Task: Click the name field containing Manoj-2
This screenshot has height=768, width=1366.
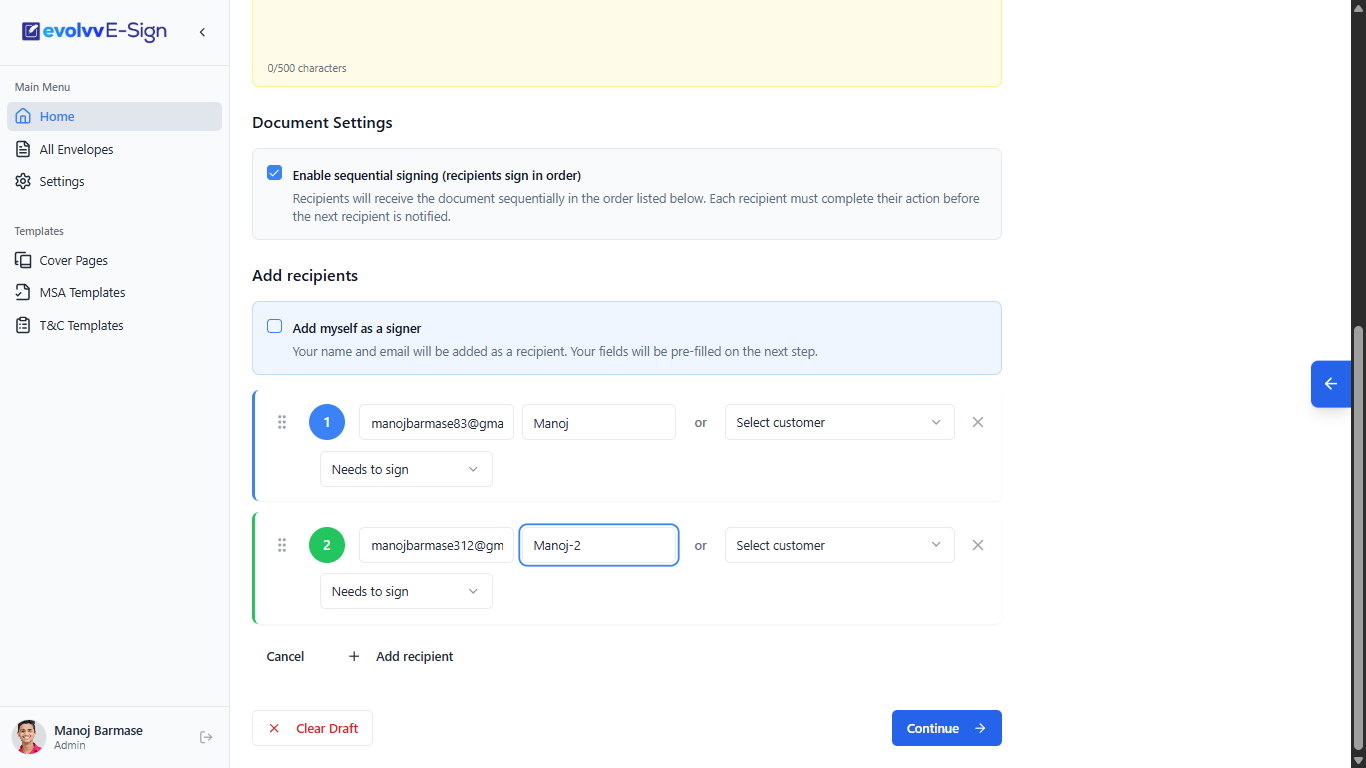Action: click(x=599, y=545)
